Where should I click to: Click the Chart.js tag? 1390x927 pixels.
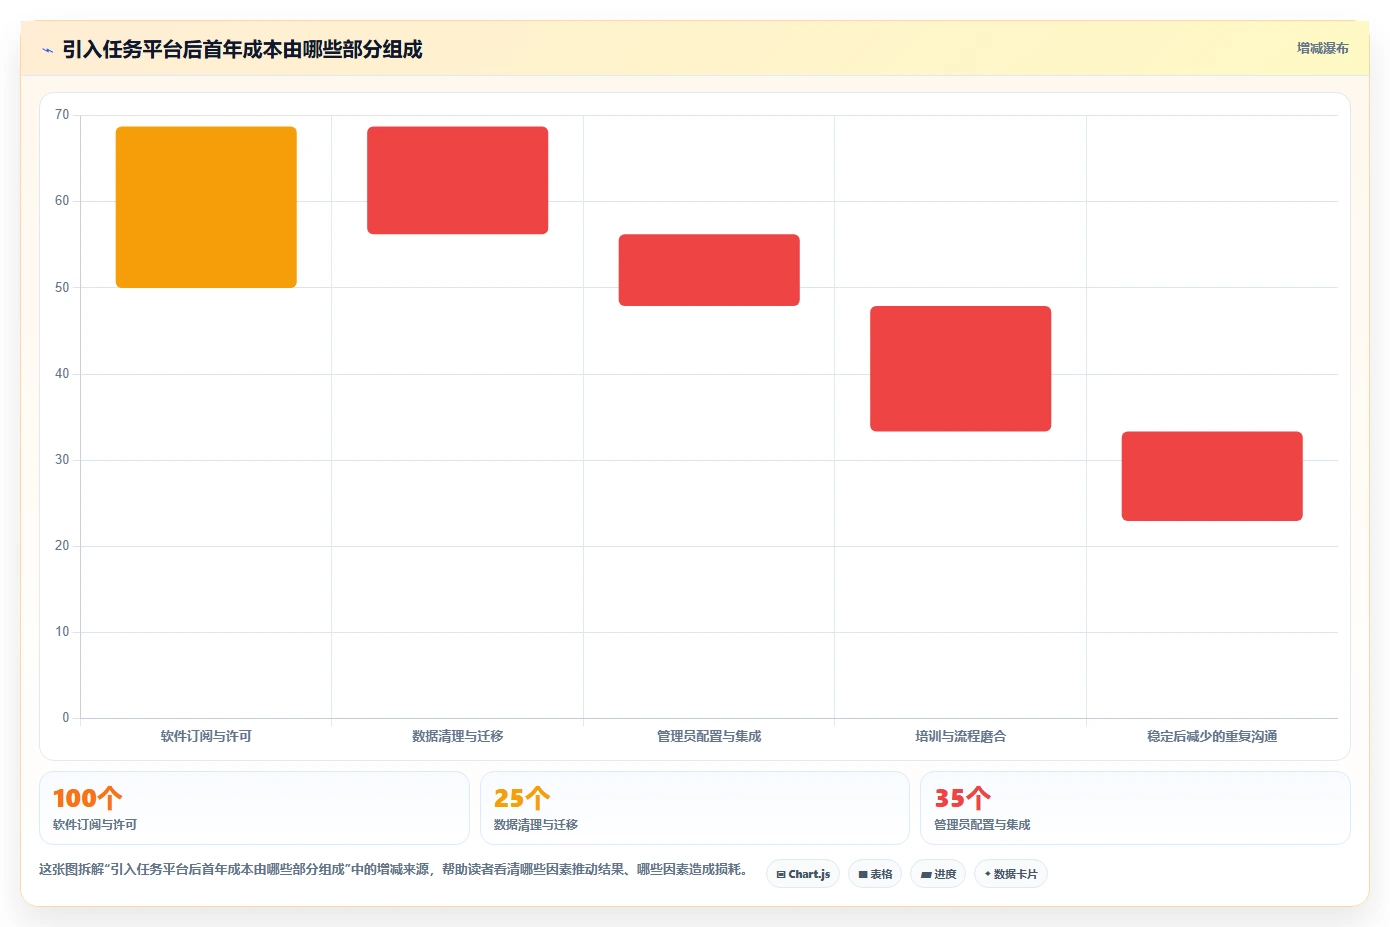(x=803, y=874)
